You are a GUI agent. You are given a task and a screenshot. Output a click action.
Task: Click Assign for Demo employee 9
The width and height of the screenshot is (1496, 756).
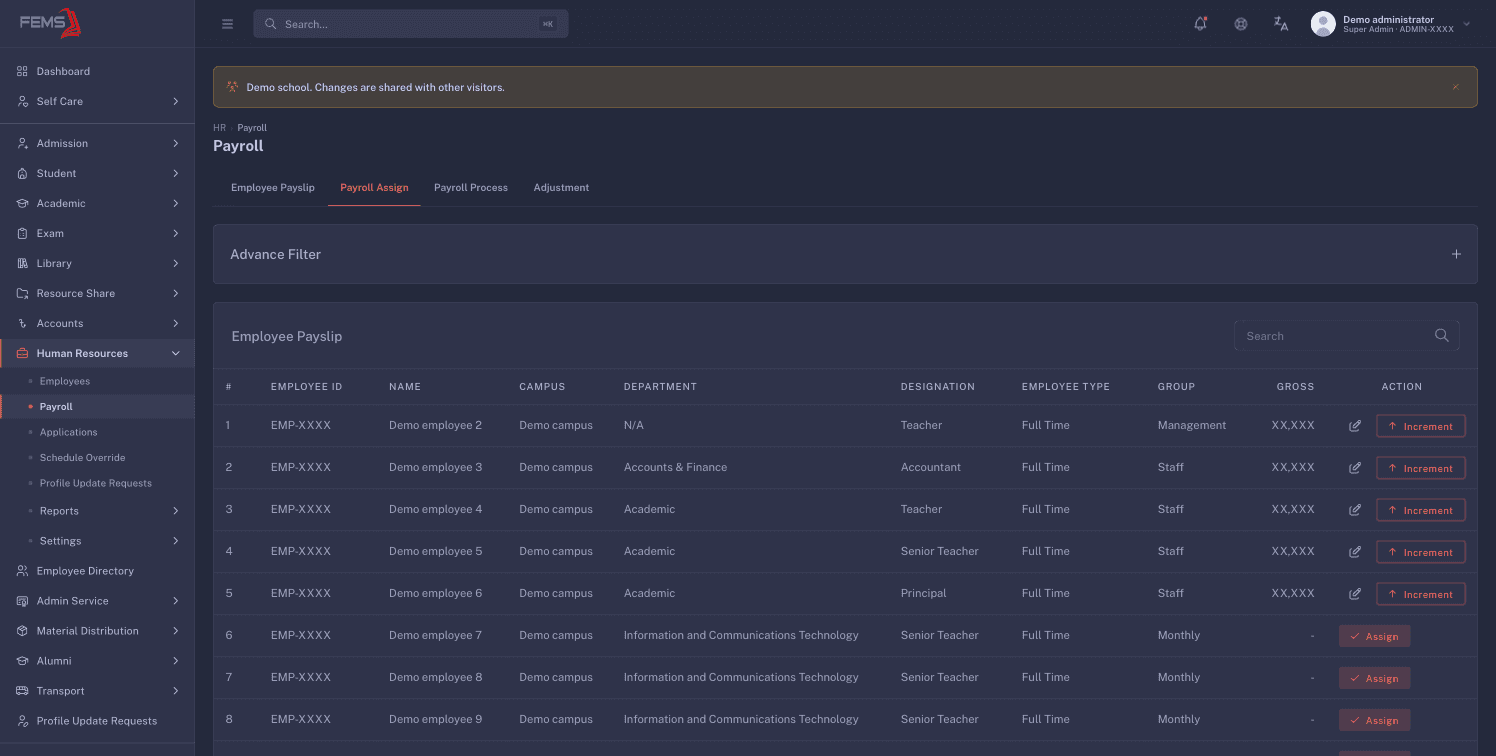(1375, 720)
